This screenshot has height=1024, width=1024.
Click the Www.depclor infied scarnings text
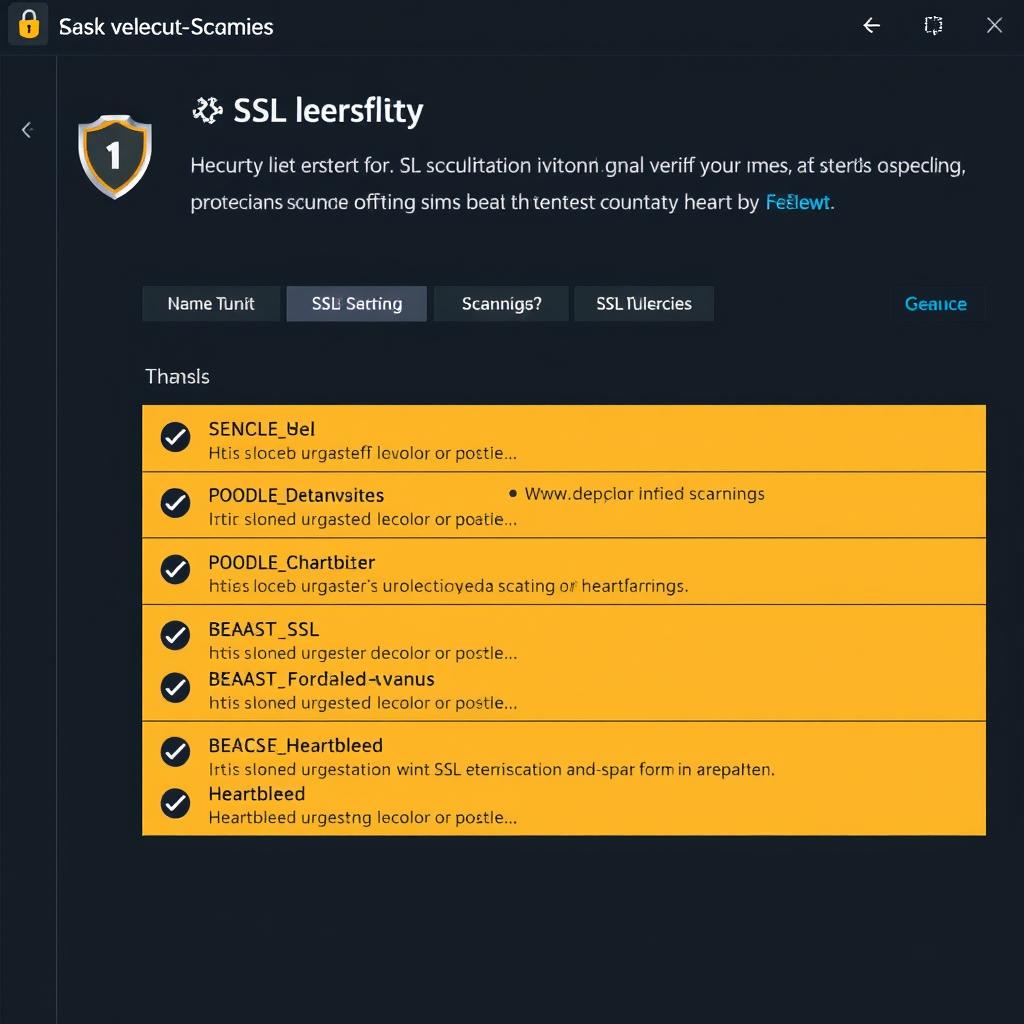[x=645, y=494]
